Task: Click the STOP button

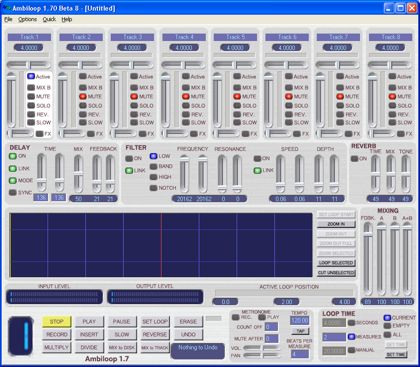Action: coord(57,322)
